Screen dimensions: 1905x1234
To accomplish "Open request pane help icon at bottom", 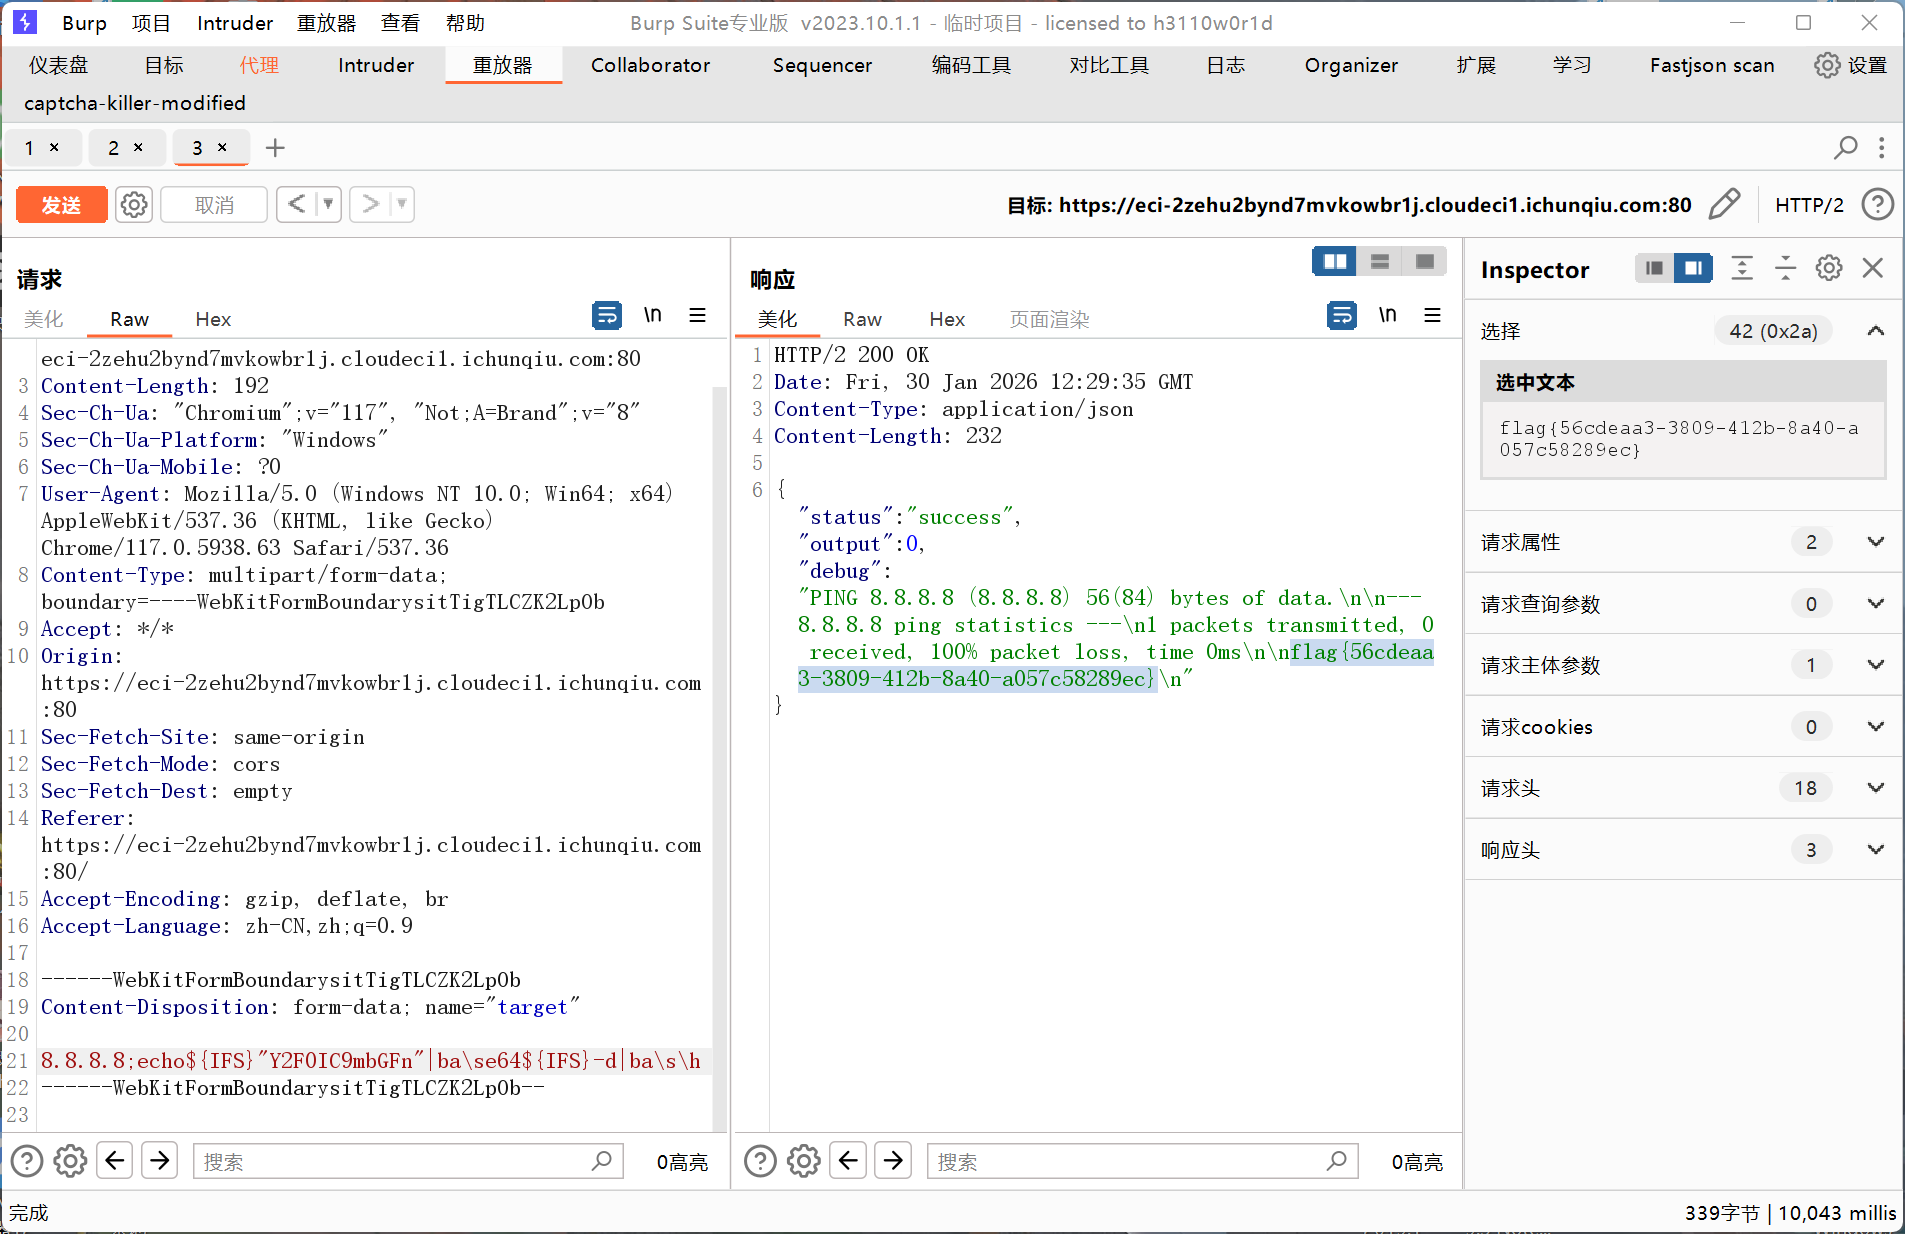I will click(x=27, y=1161).
